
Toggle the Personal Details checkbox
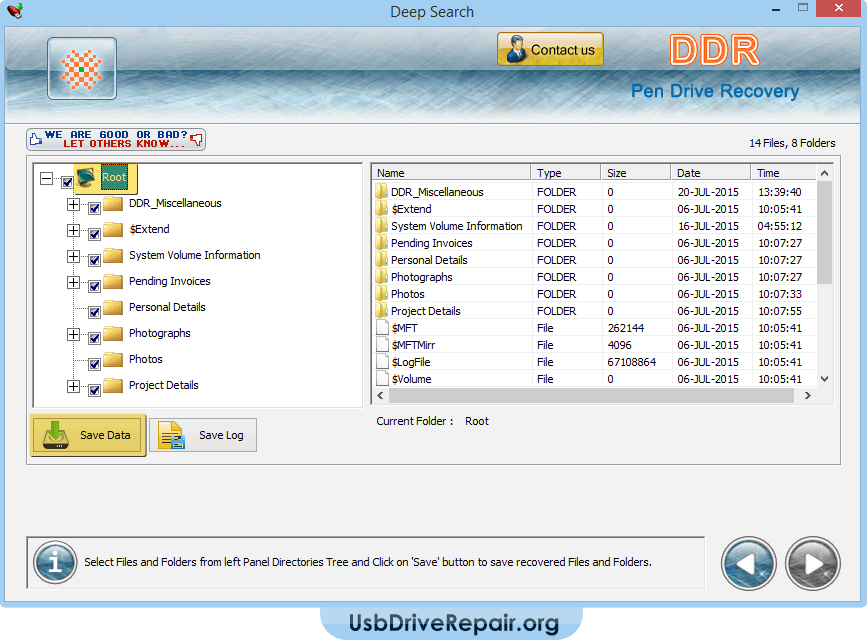tap(94, 312)
